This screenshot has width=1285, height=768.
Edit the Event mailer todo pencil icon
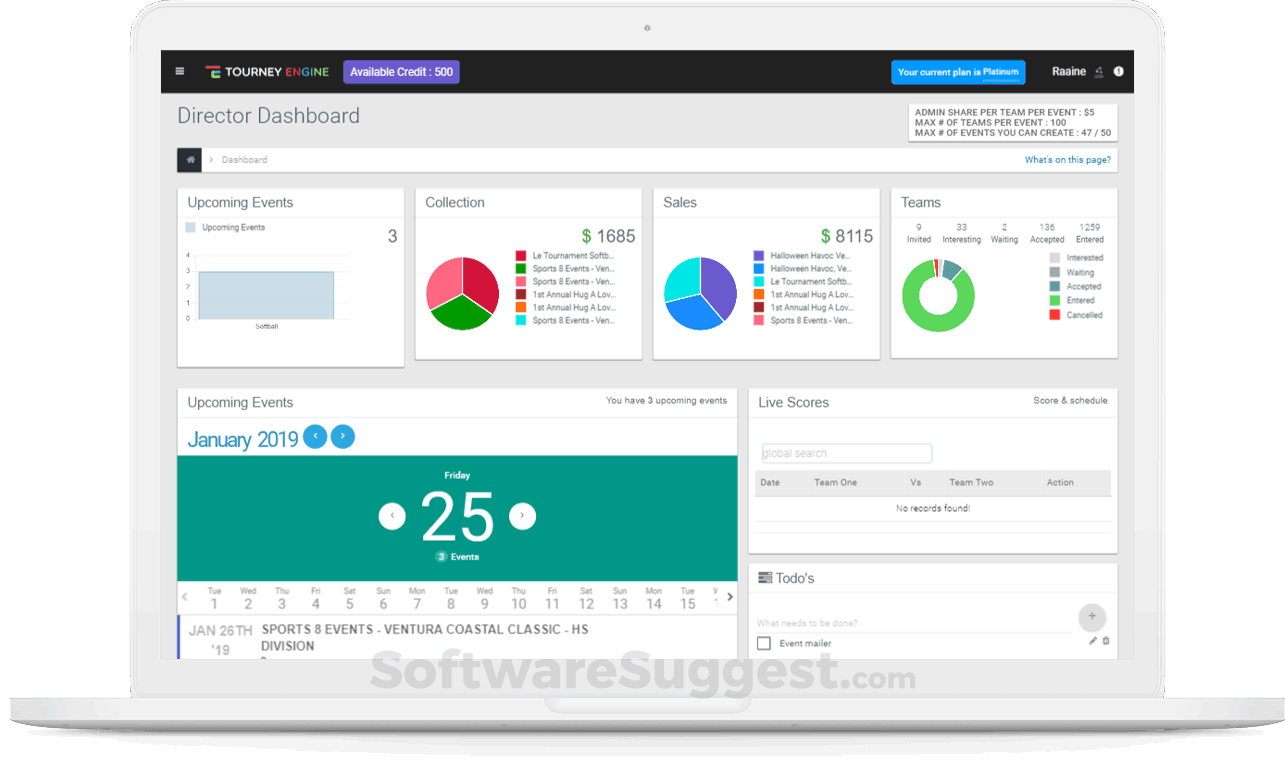(1093, 641)
